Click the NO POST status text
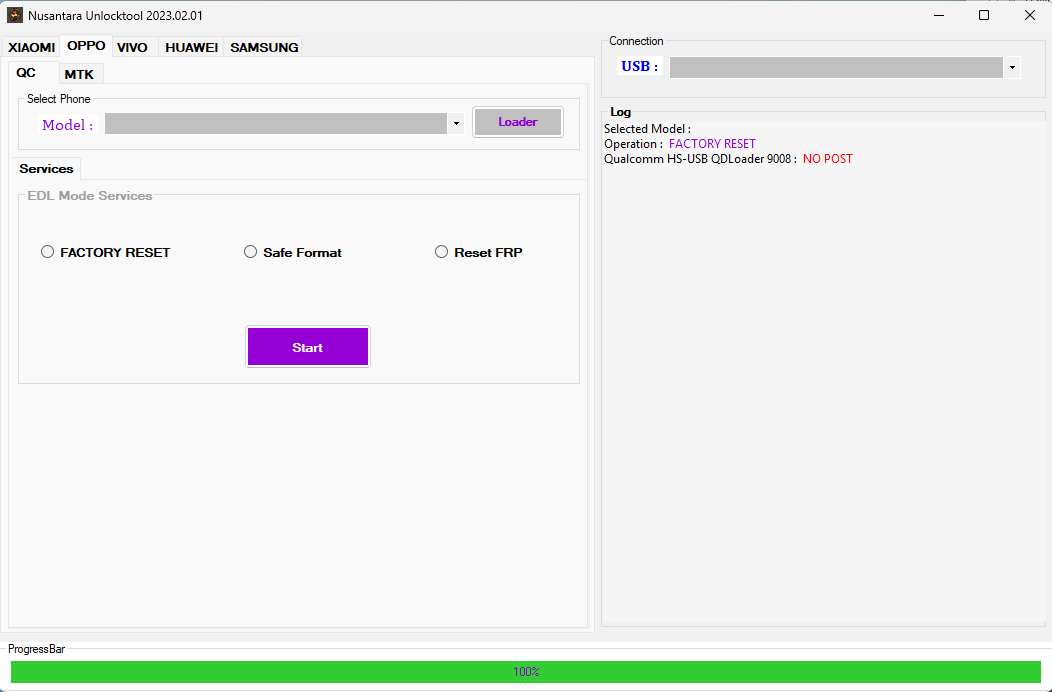This screenshot has width=1052, height=692. (x=827, y=158)
